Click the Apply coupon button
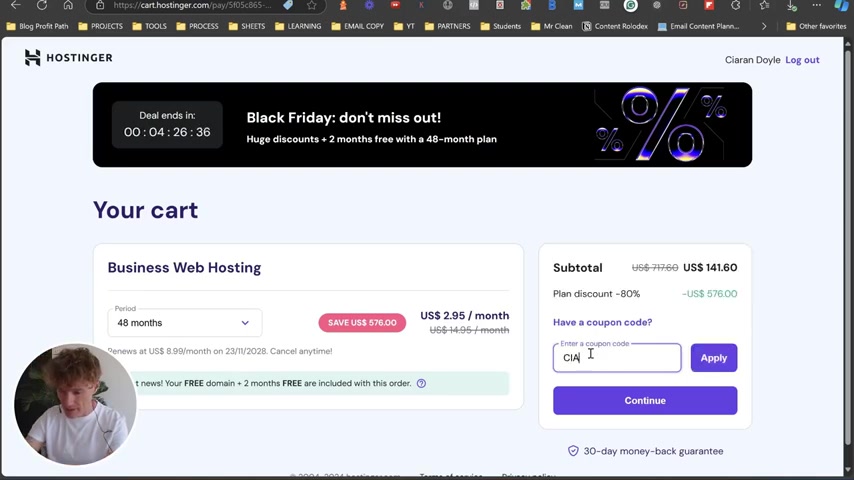The image size is (854, 480). pos(713,358)
